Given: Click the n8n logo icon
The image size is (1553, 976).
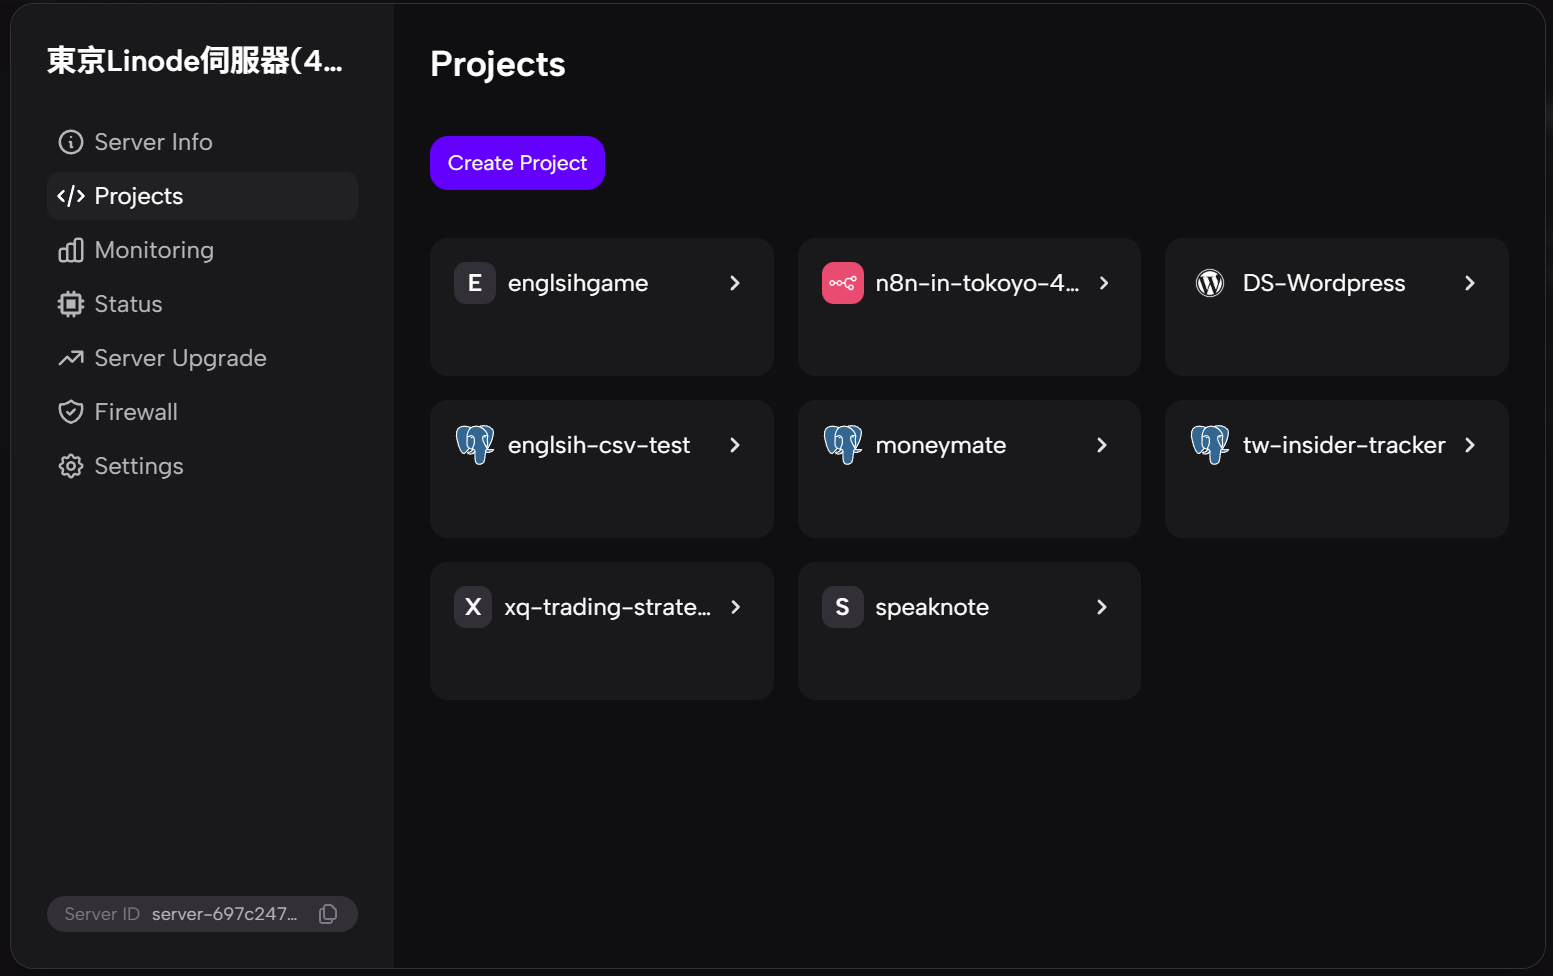Looking at the screenshot, I should (842, 283).
